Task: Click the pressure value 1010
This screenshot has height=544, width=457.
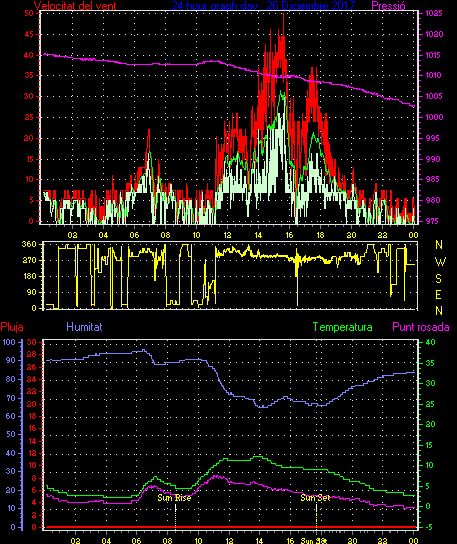Action: click(434, 75)
